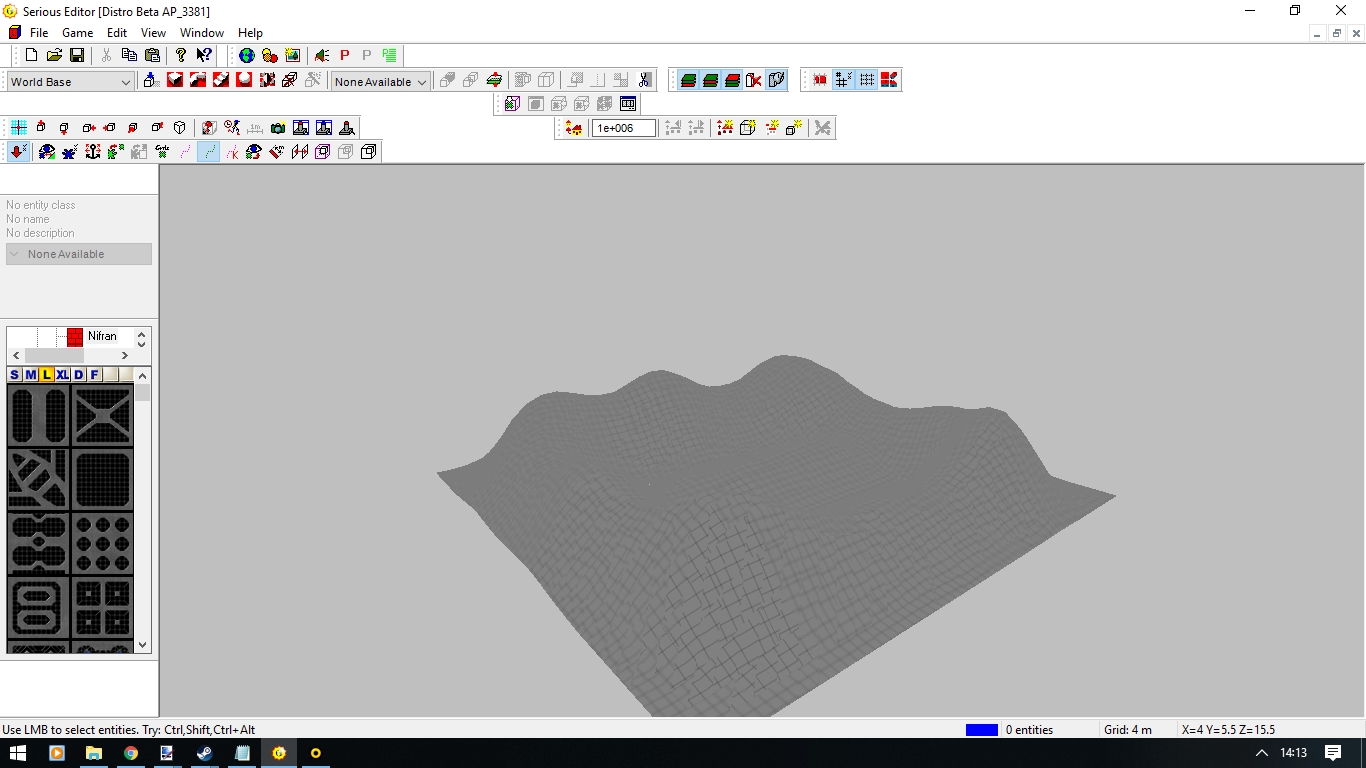This screenshot has height=768, width=1366.
Task: Open the Edit menu
Action: 117,33
